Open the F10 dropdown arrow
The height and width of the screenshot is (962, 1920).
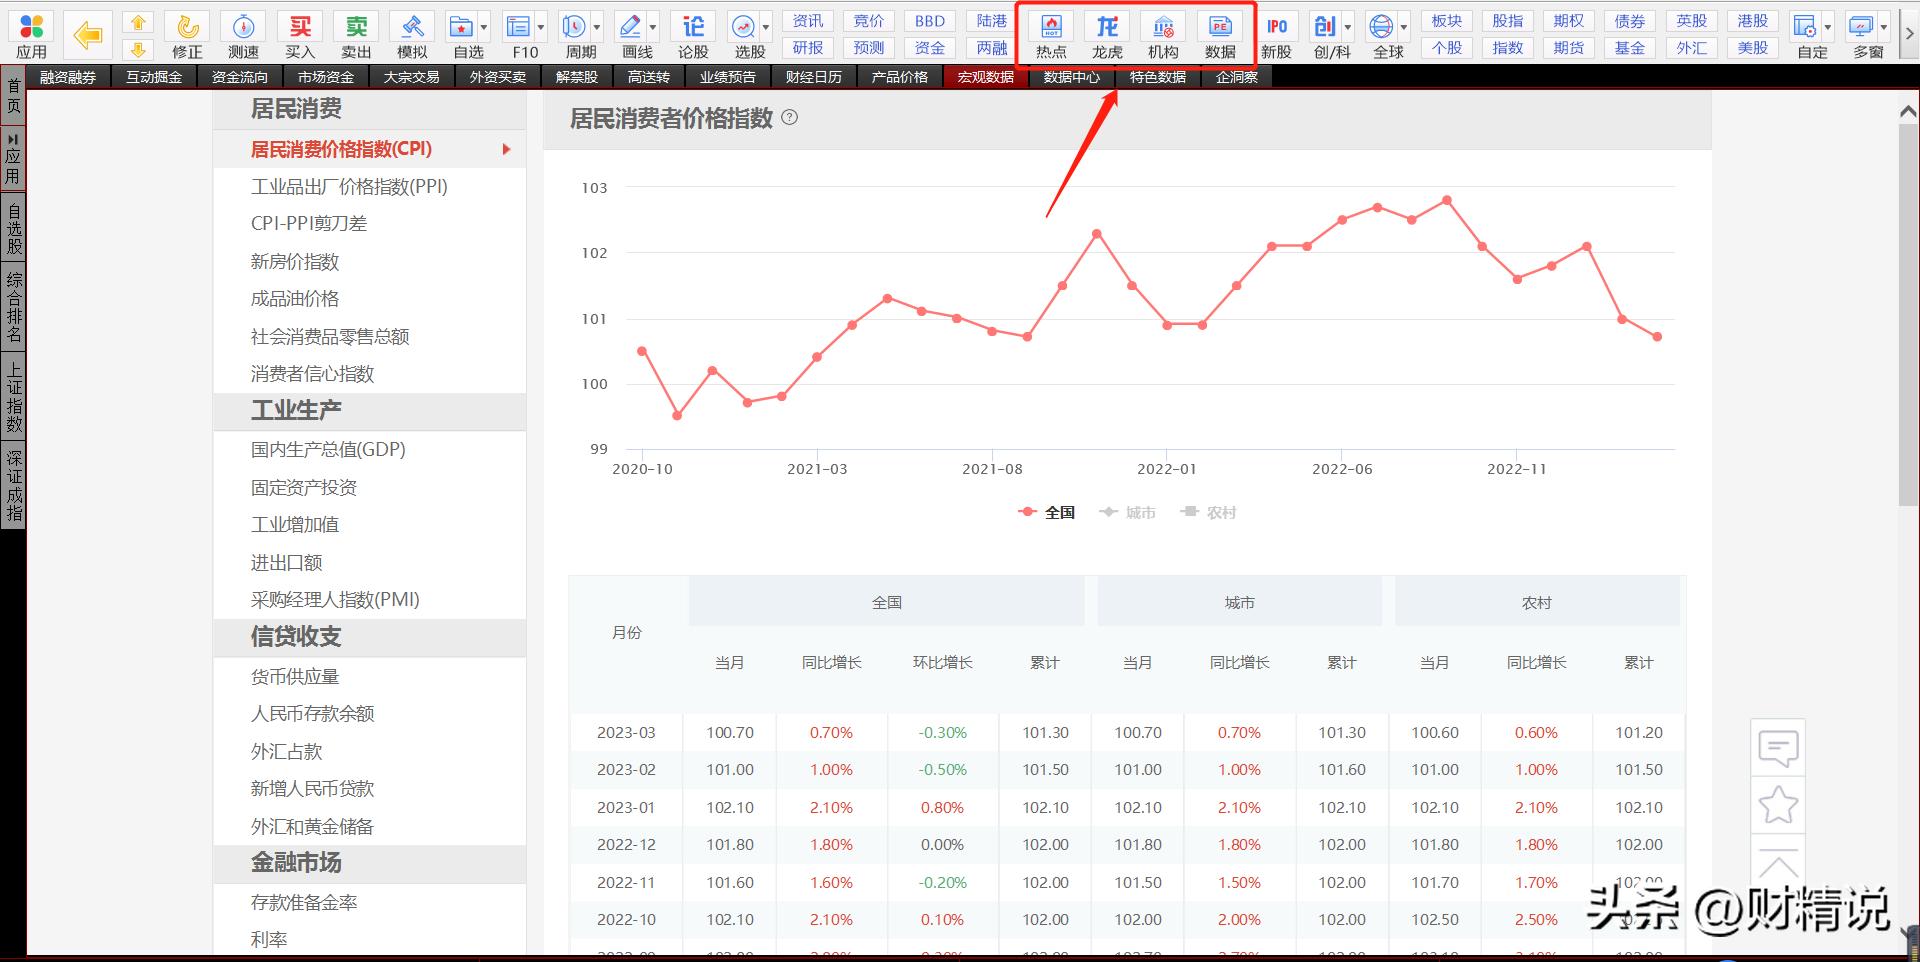[541, 27]
